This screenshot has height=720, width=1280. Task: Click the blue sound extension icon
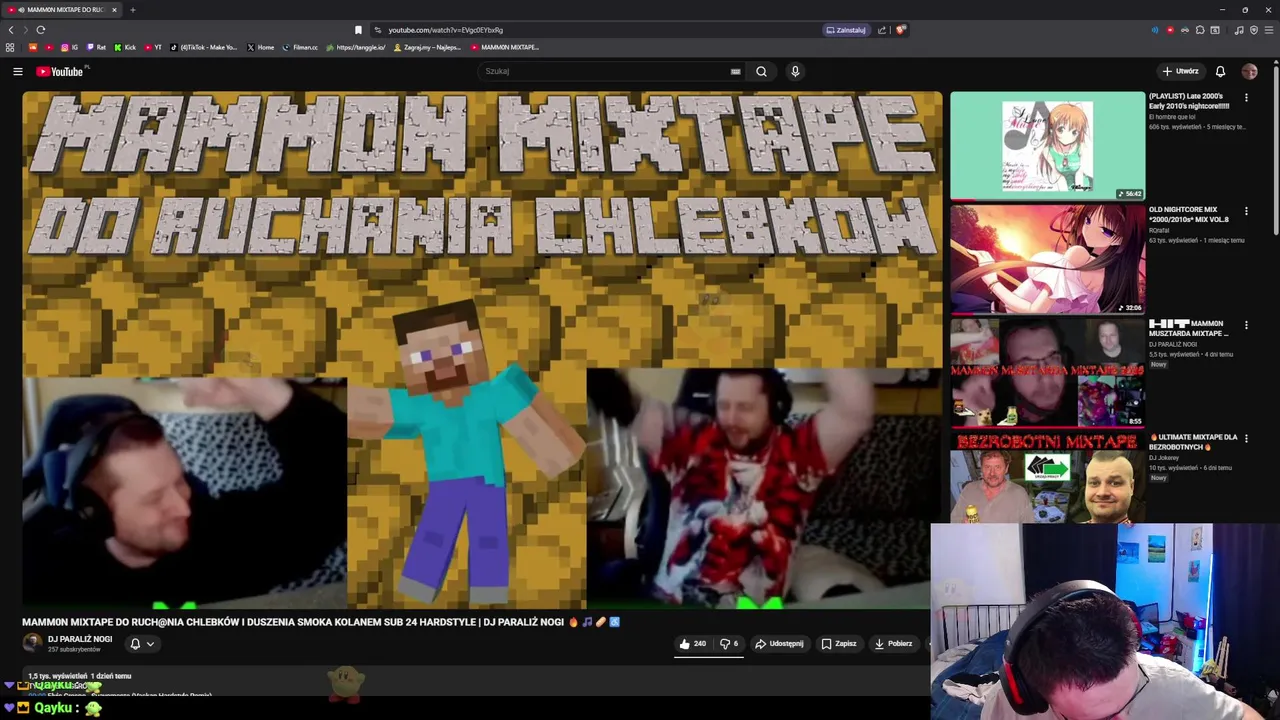coord(1155,30)
